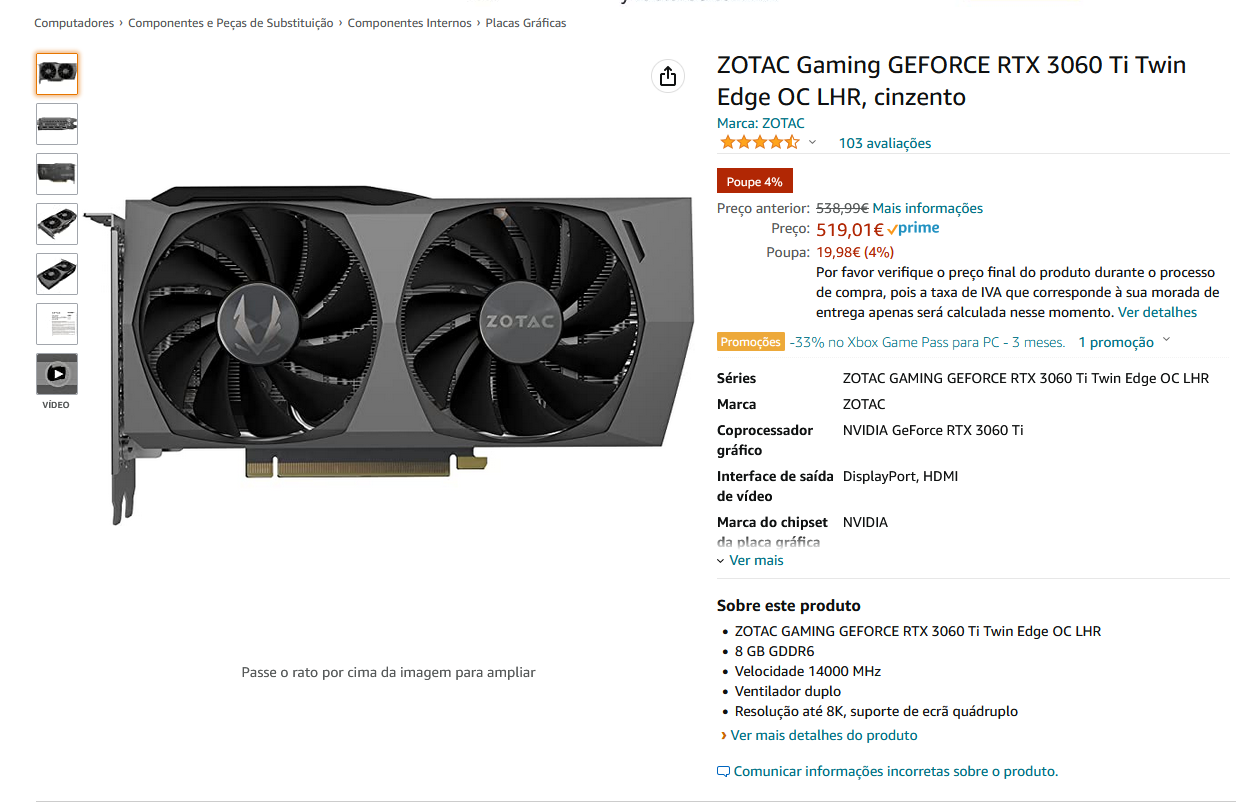Open the ratings breakdown chevron
The width and height of the screenshot is (1237, 805).
pyautogui.click(x=812, y=142)
